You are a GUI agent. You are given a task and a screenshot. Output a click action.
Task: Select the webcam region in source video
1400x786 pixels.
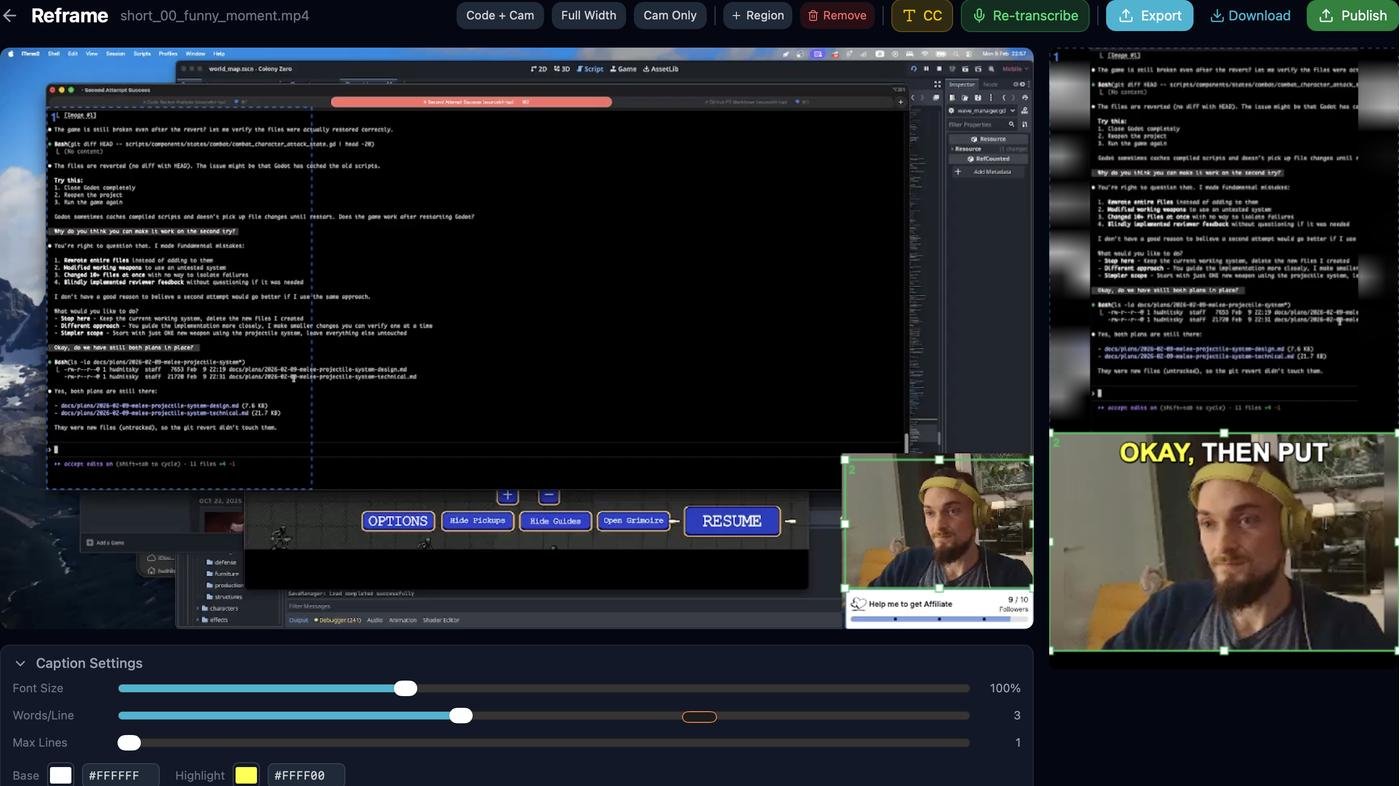click(x=938, y=523)
